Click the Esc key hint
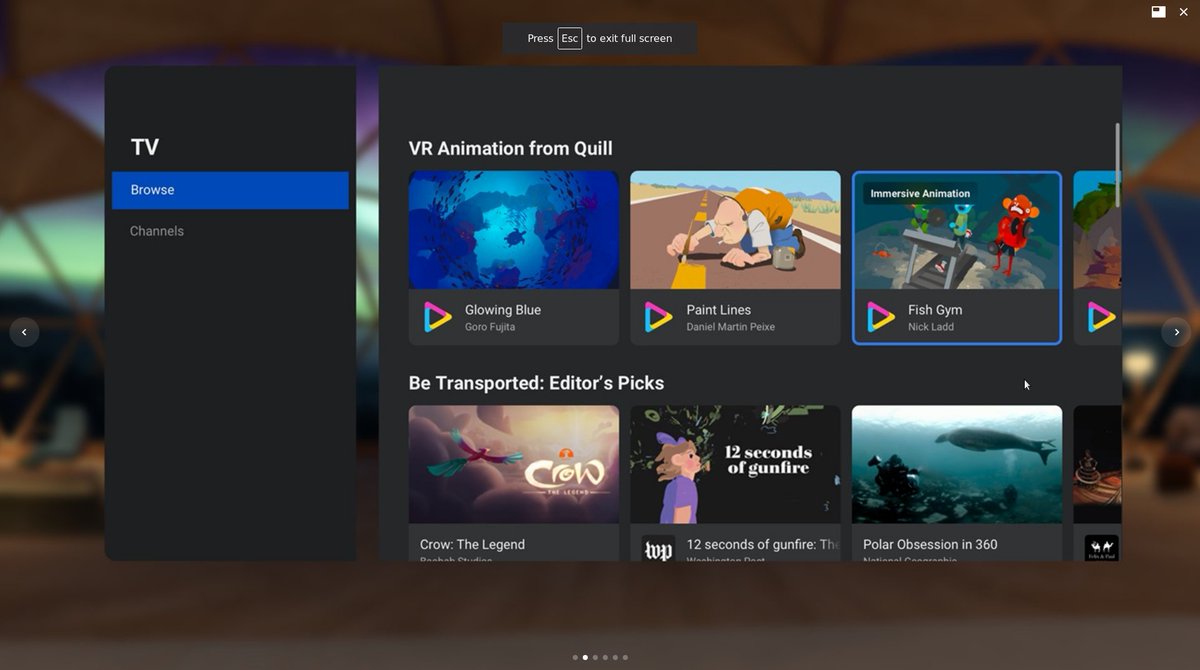This screenshot has height=670, width=1200. pyautogui.click(x=569, y=38)
